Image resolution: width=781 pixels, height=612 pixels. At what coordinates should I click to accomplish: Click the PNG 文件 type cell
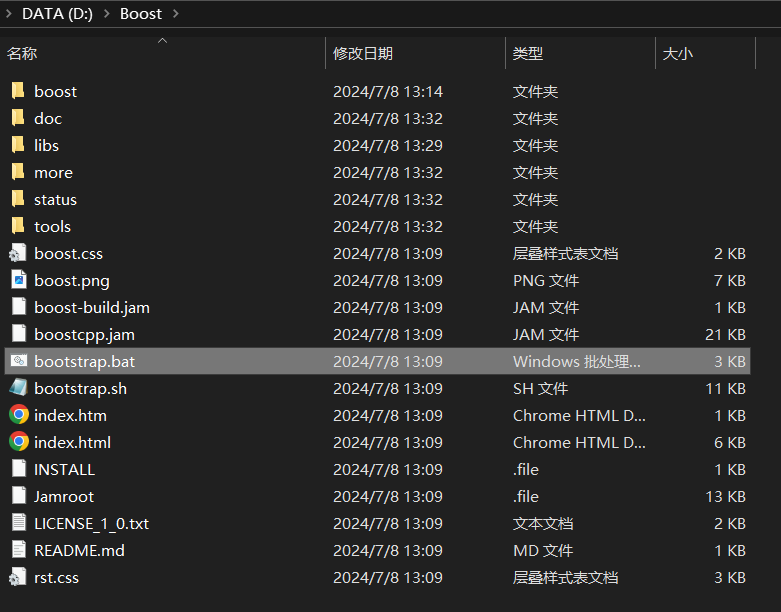coord(545,281)
